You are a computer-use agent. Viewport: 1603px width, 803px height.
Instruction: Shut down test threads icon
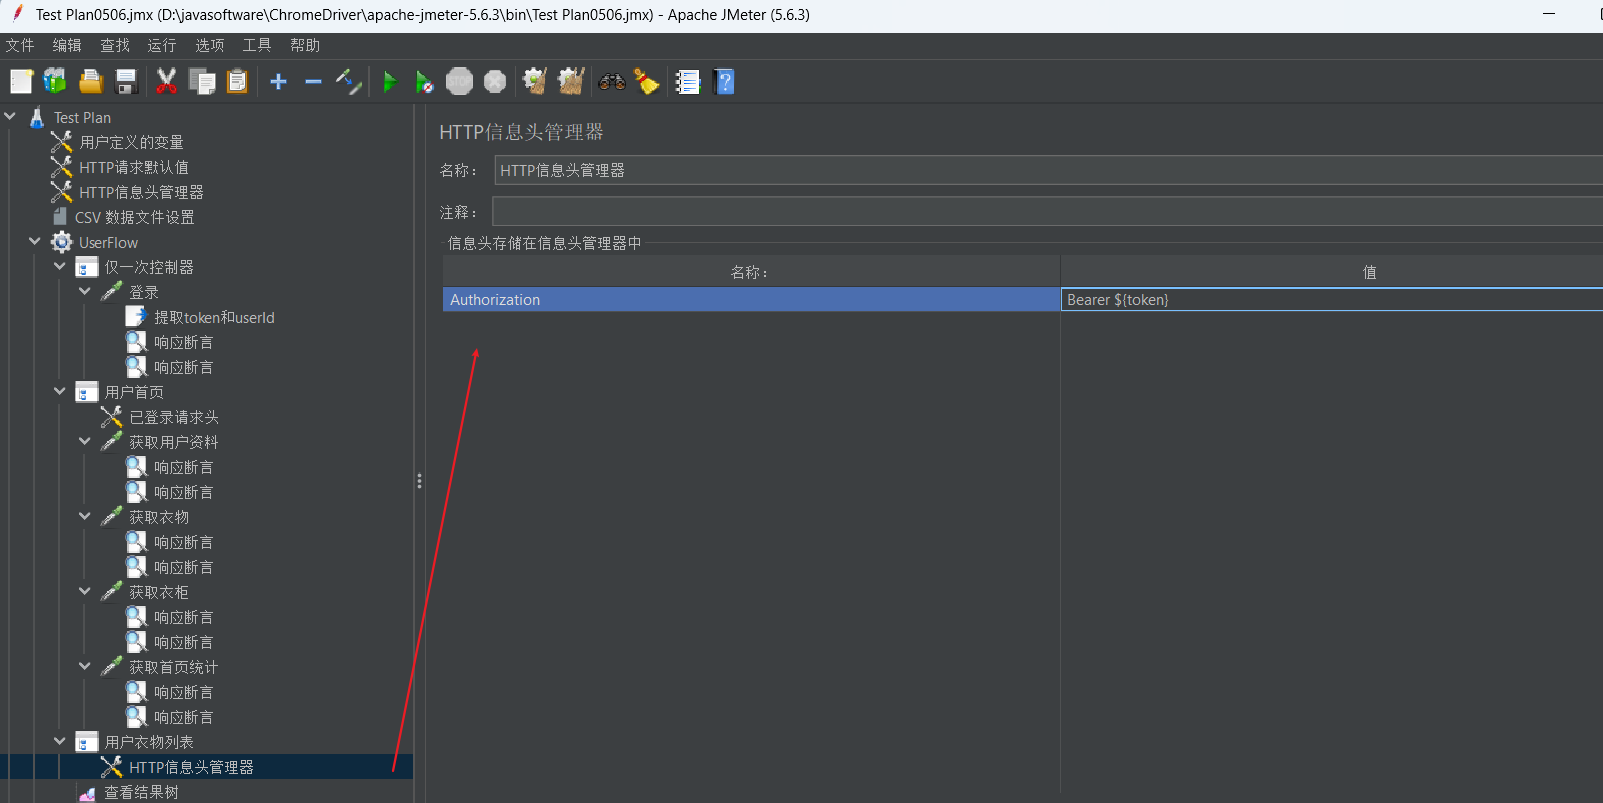coord(495,82)
